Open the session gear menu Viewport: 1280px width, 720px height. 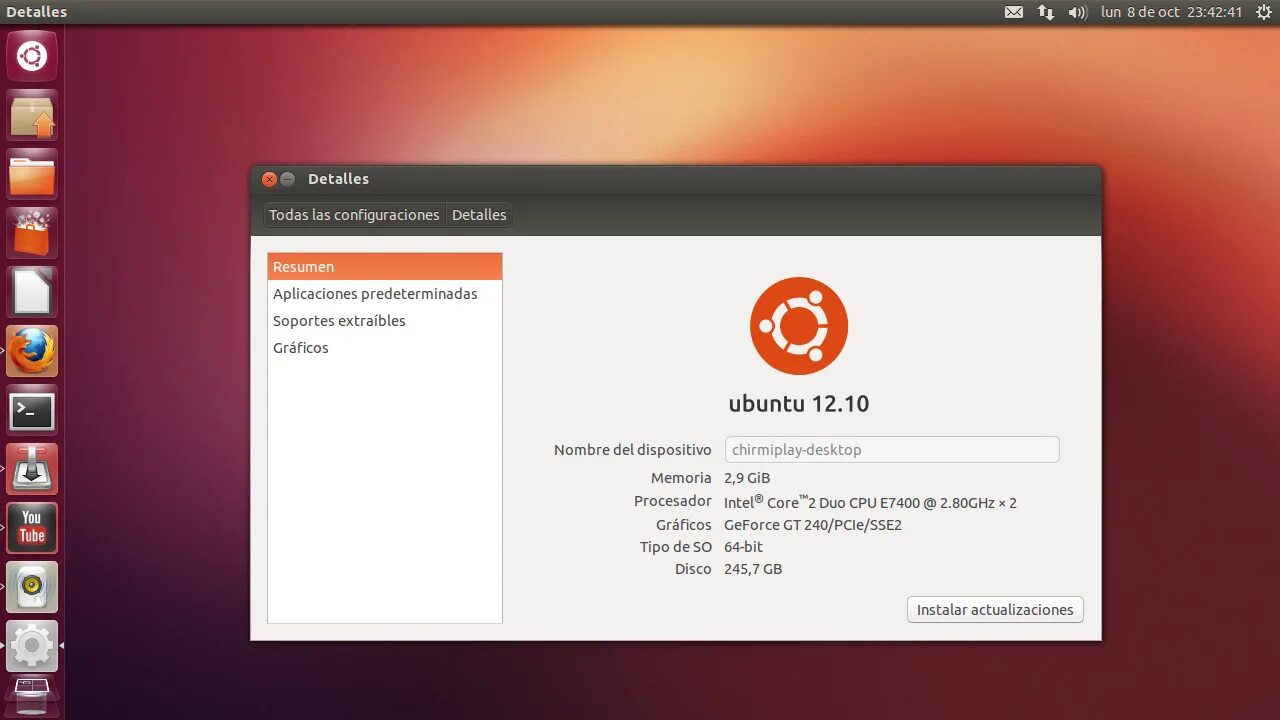1263,12
